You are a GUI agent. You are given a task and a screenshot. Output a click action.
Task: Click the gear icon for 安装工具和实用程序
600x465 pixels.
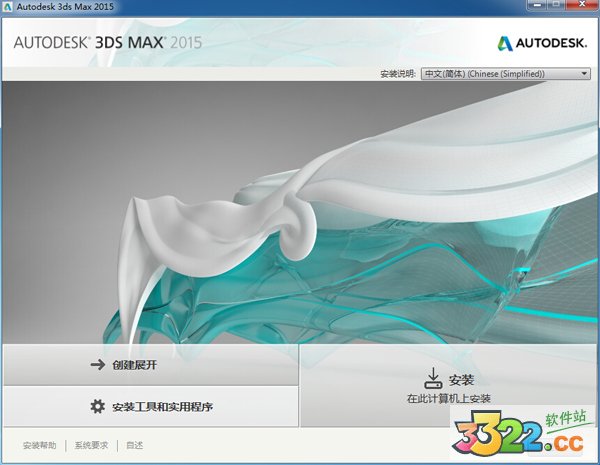point(97,407)
